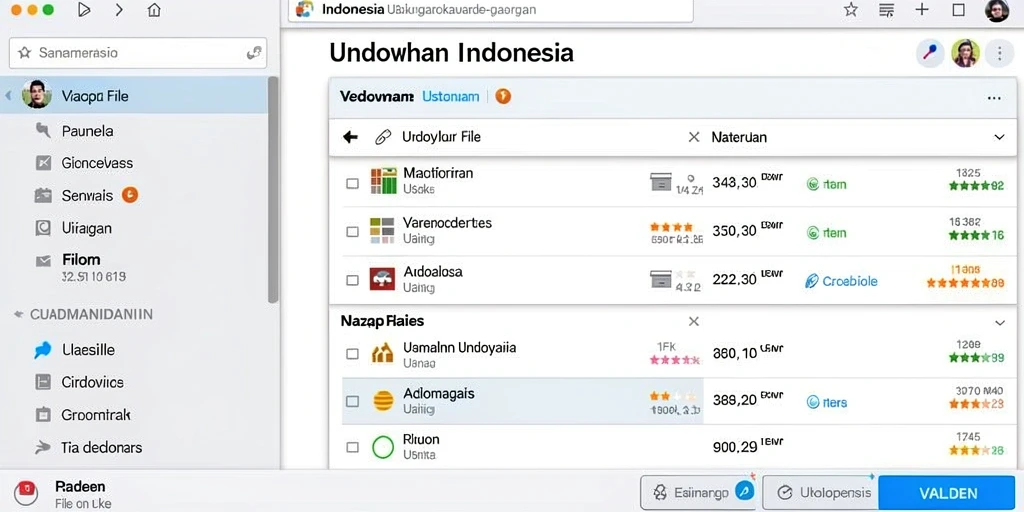Click the Esiinargo button
The image size is (1024, 512).
[x=698, y=492]
